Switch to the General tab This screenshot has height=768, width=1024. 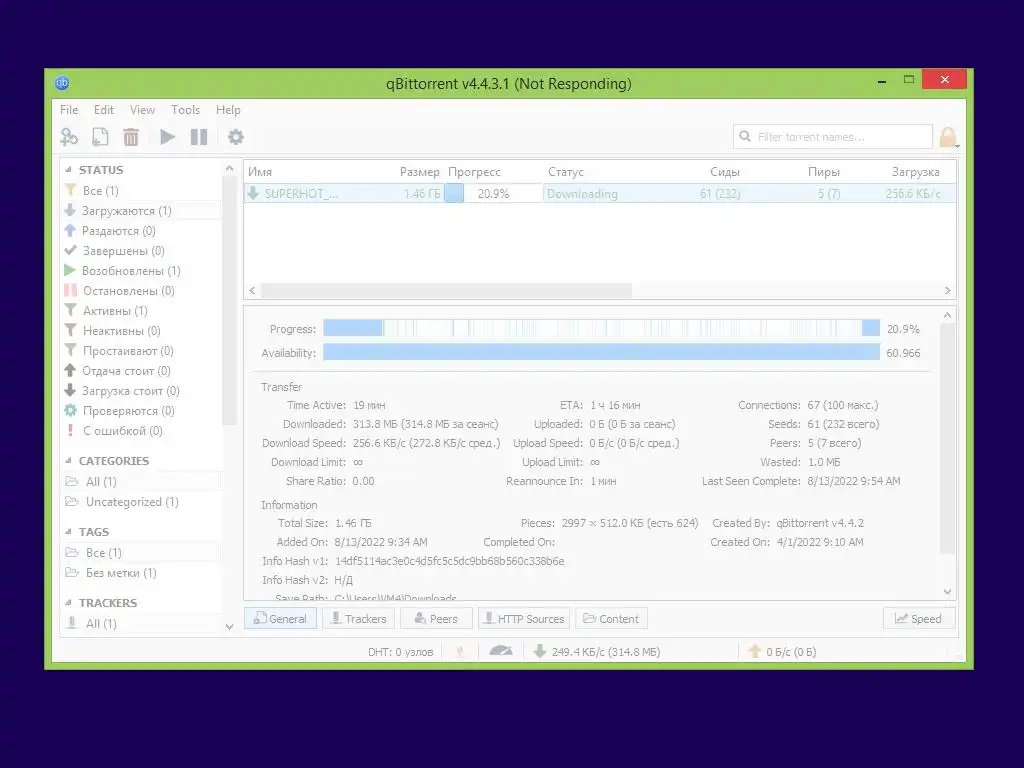coord(280,618)
